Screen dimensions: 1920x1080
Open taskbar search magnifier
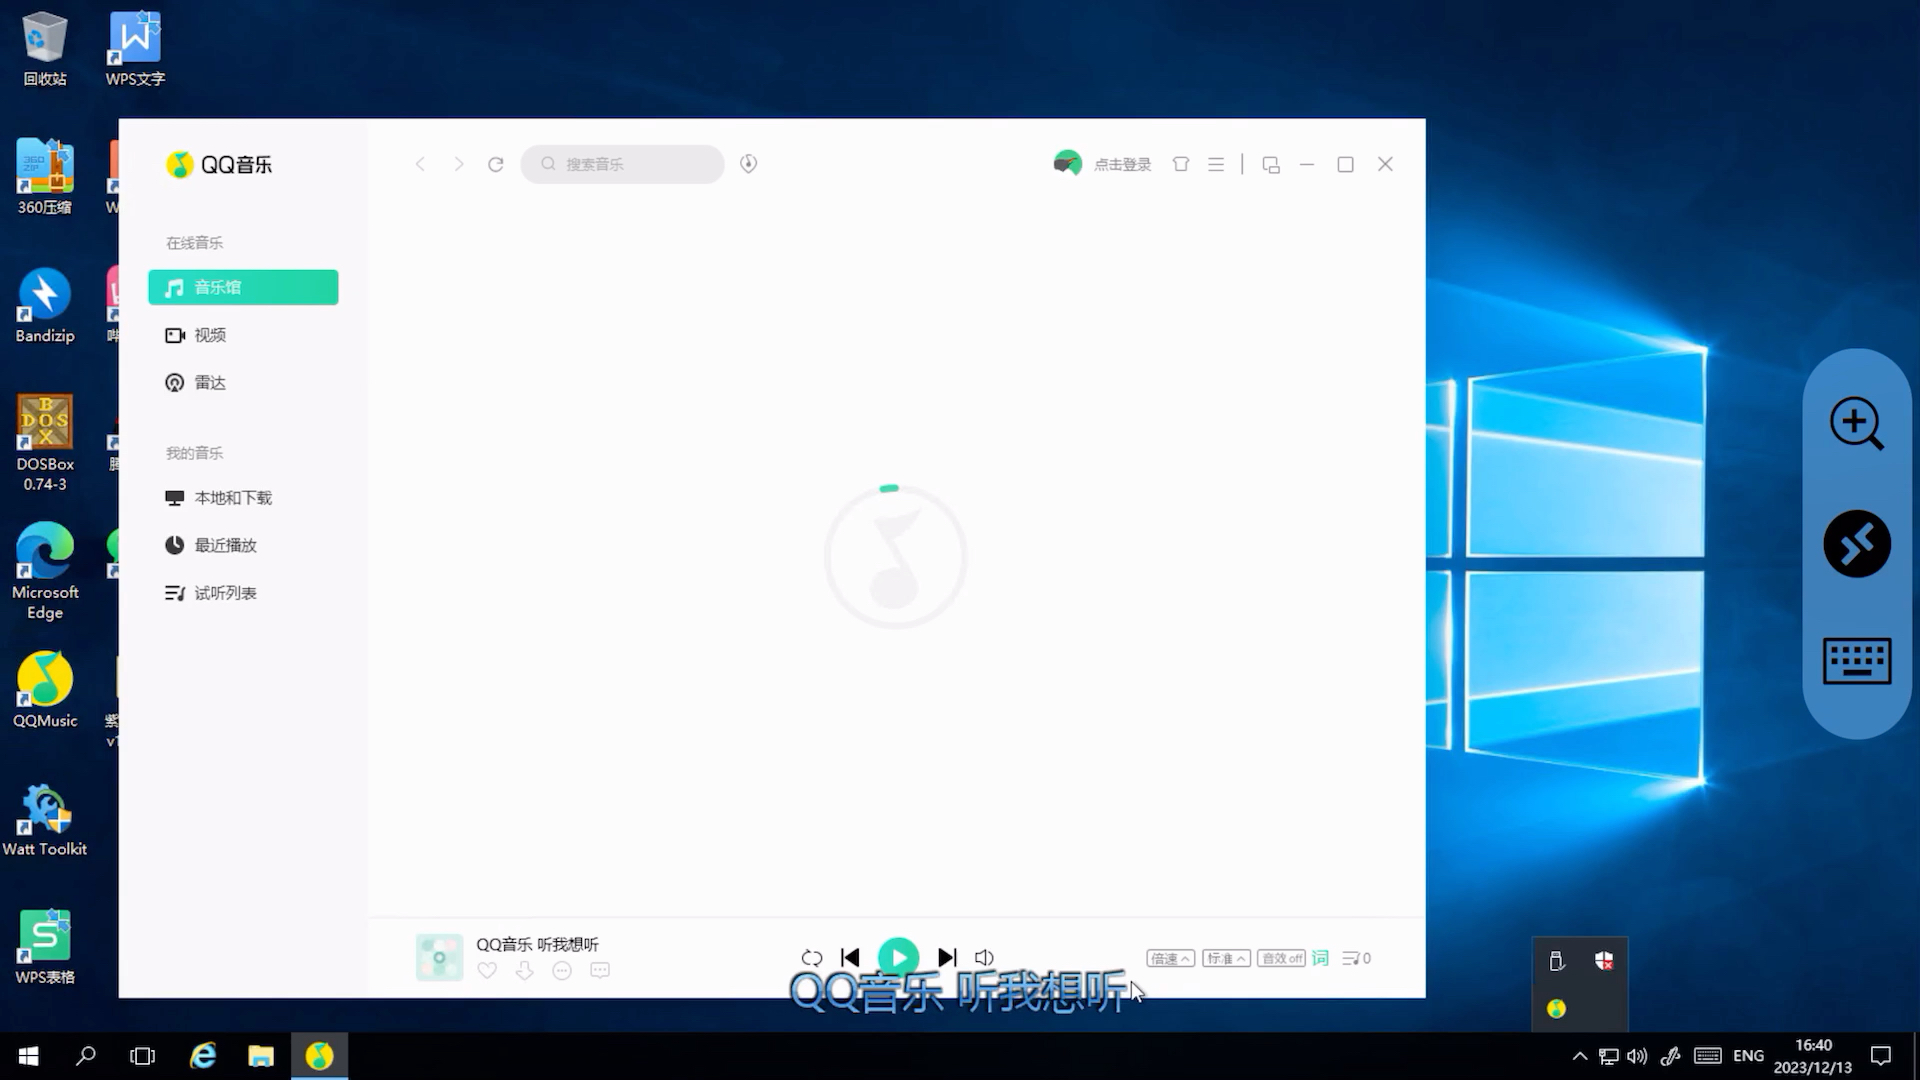(86, 1056)
